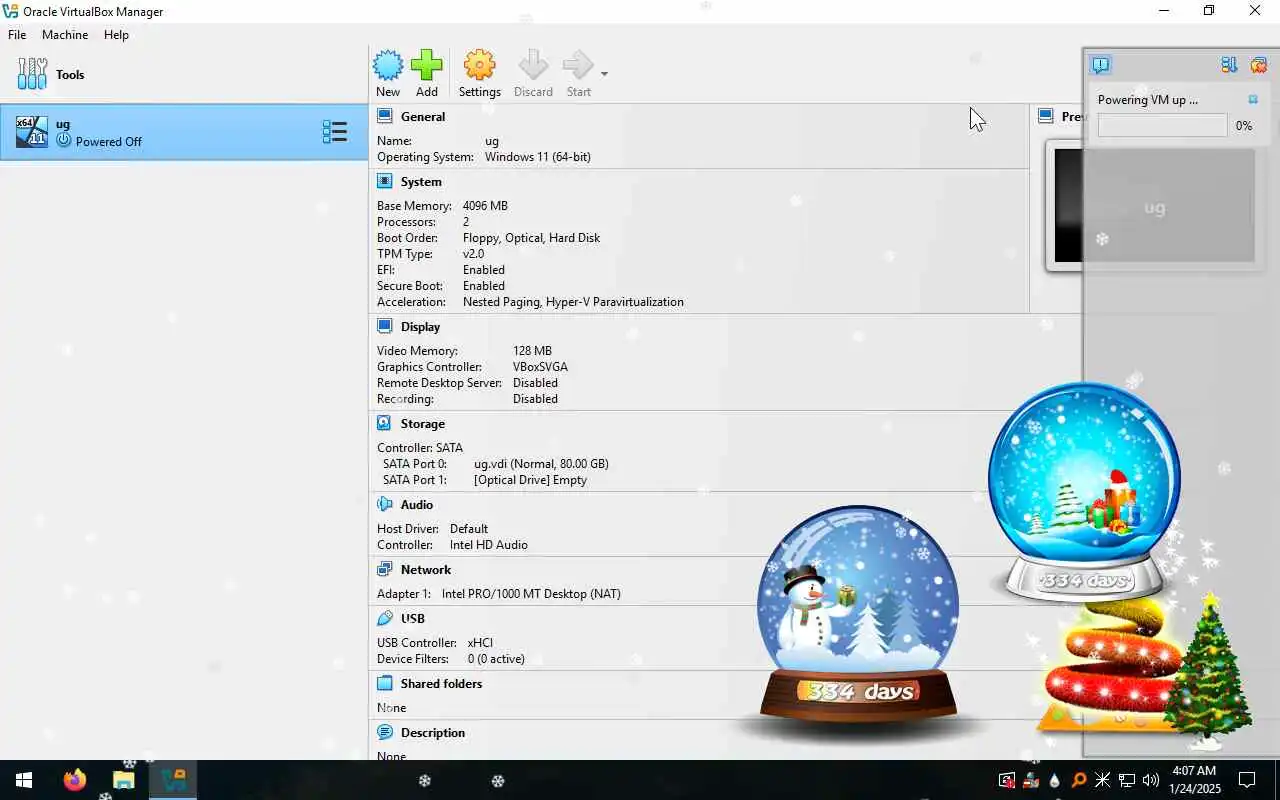Click the Intel PRO/1000 MT Desktop (NAT) text
This screenshot has width=1280, height=800.
tap(531, 594)
